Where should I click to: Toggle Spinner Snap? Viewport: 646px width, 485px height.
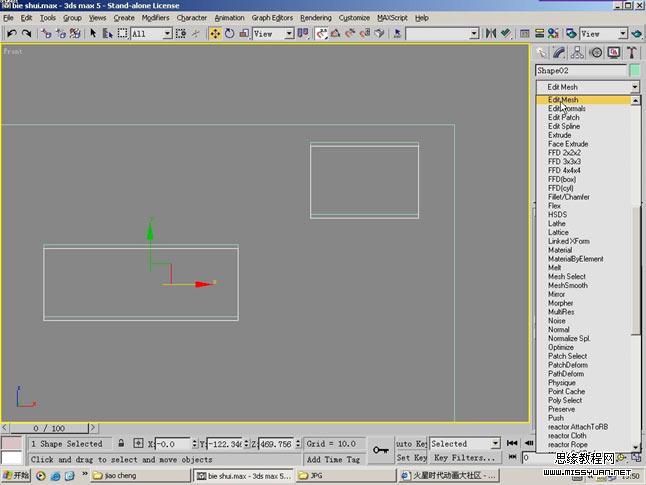click(365, 33)
